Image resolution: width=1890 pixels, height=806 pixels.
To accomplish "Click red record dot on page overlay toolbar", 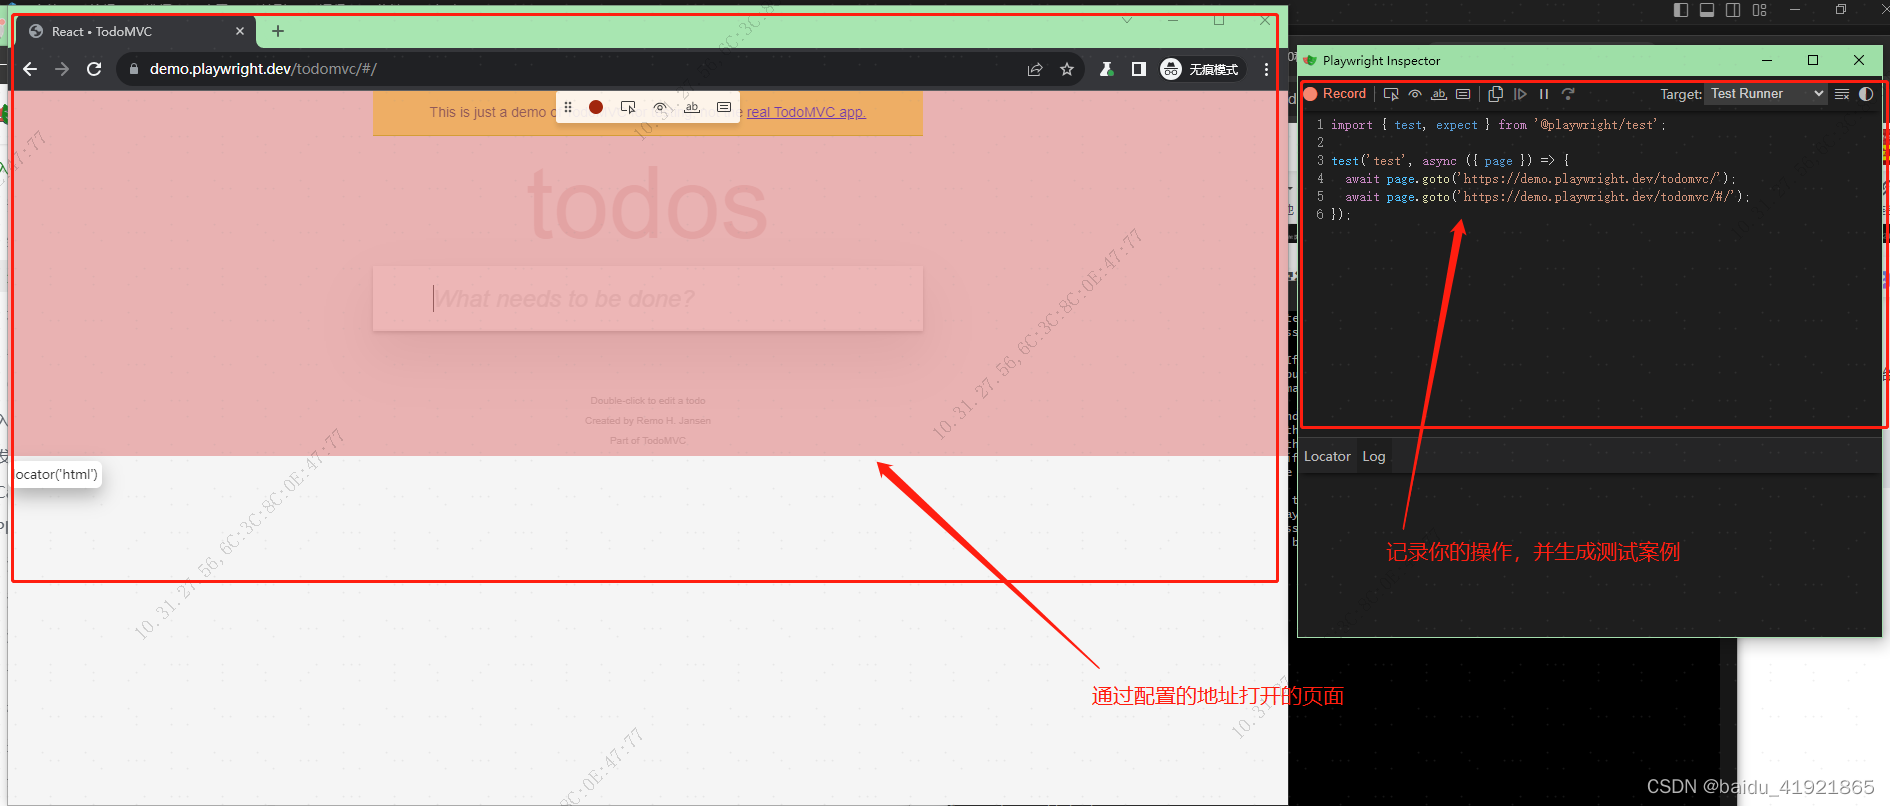I will tap(596, 107).
